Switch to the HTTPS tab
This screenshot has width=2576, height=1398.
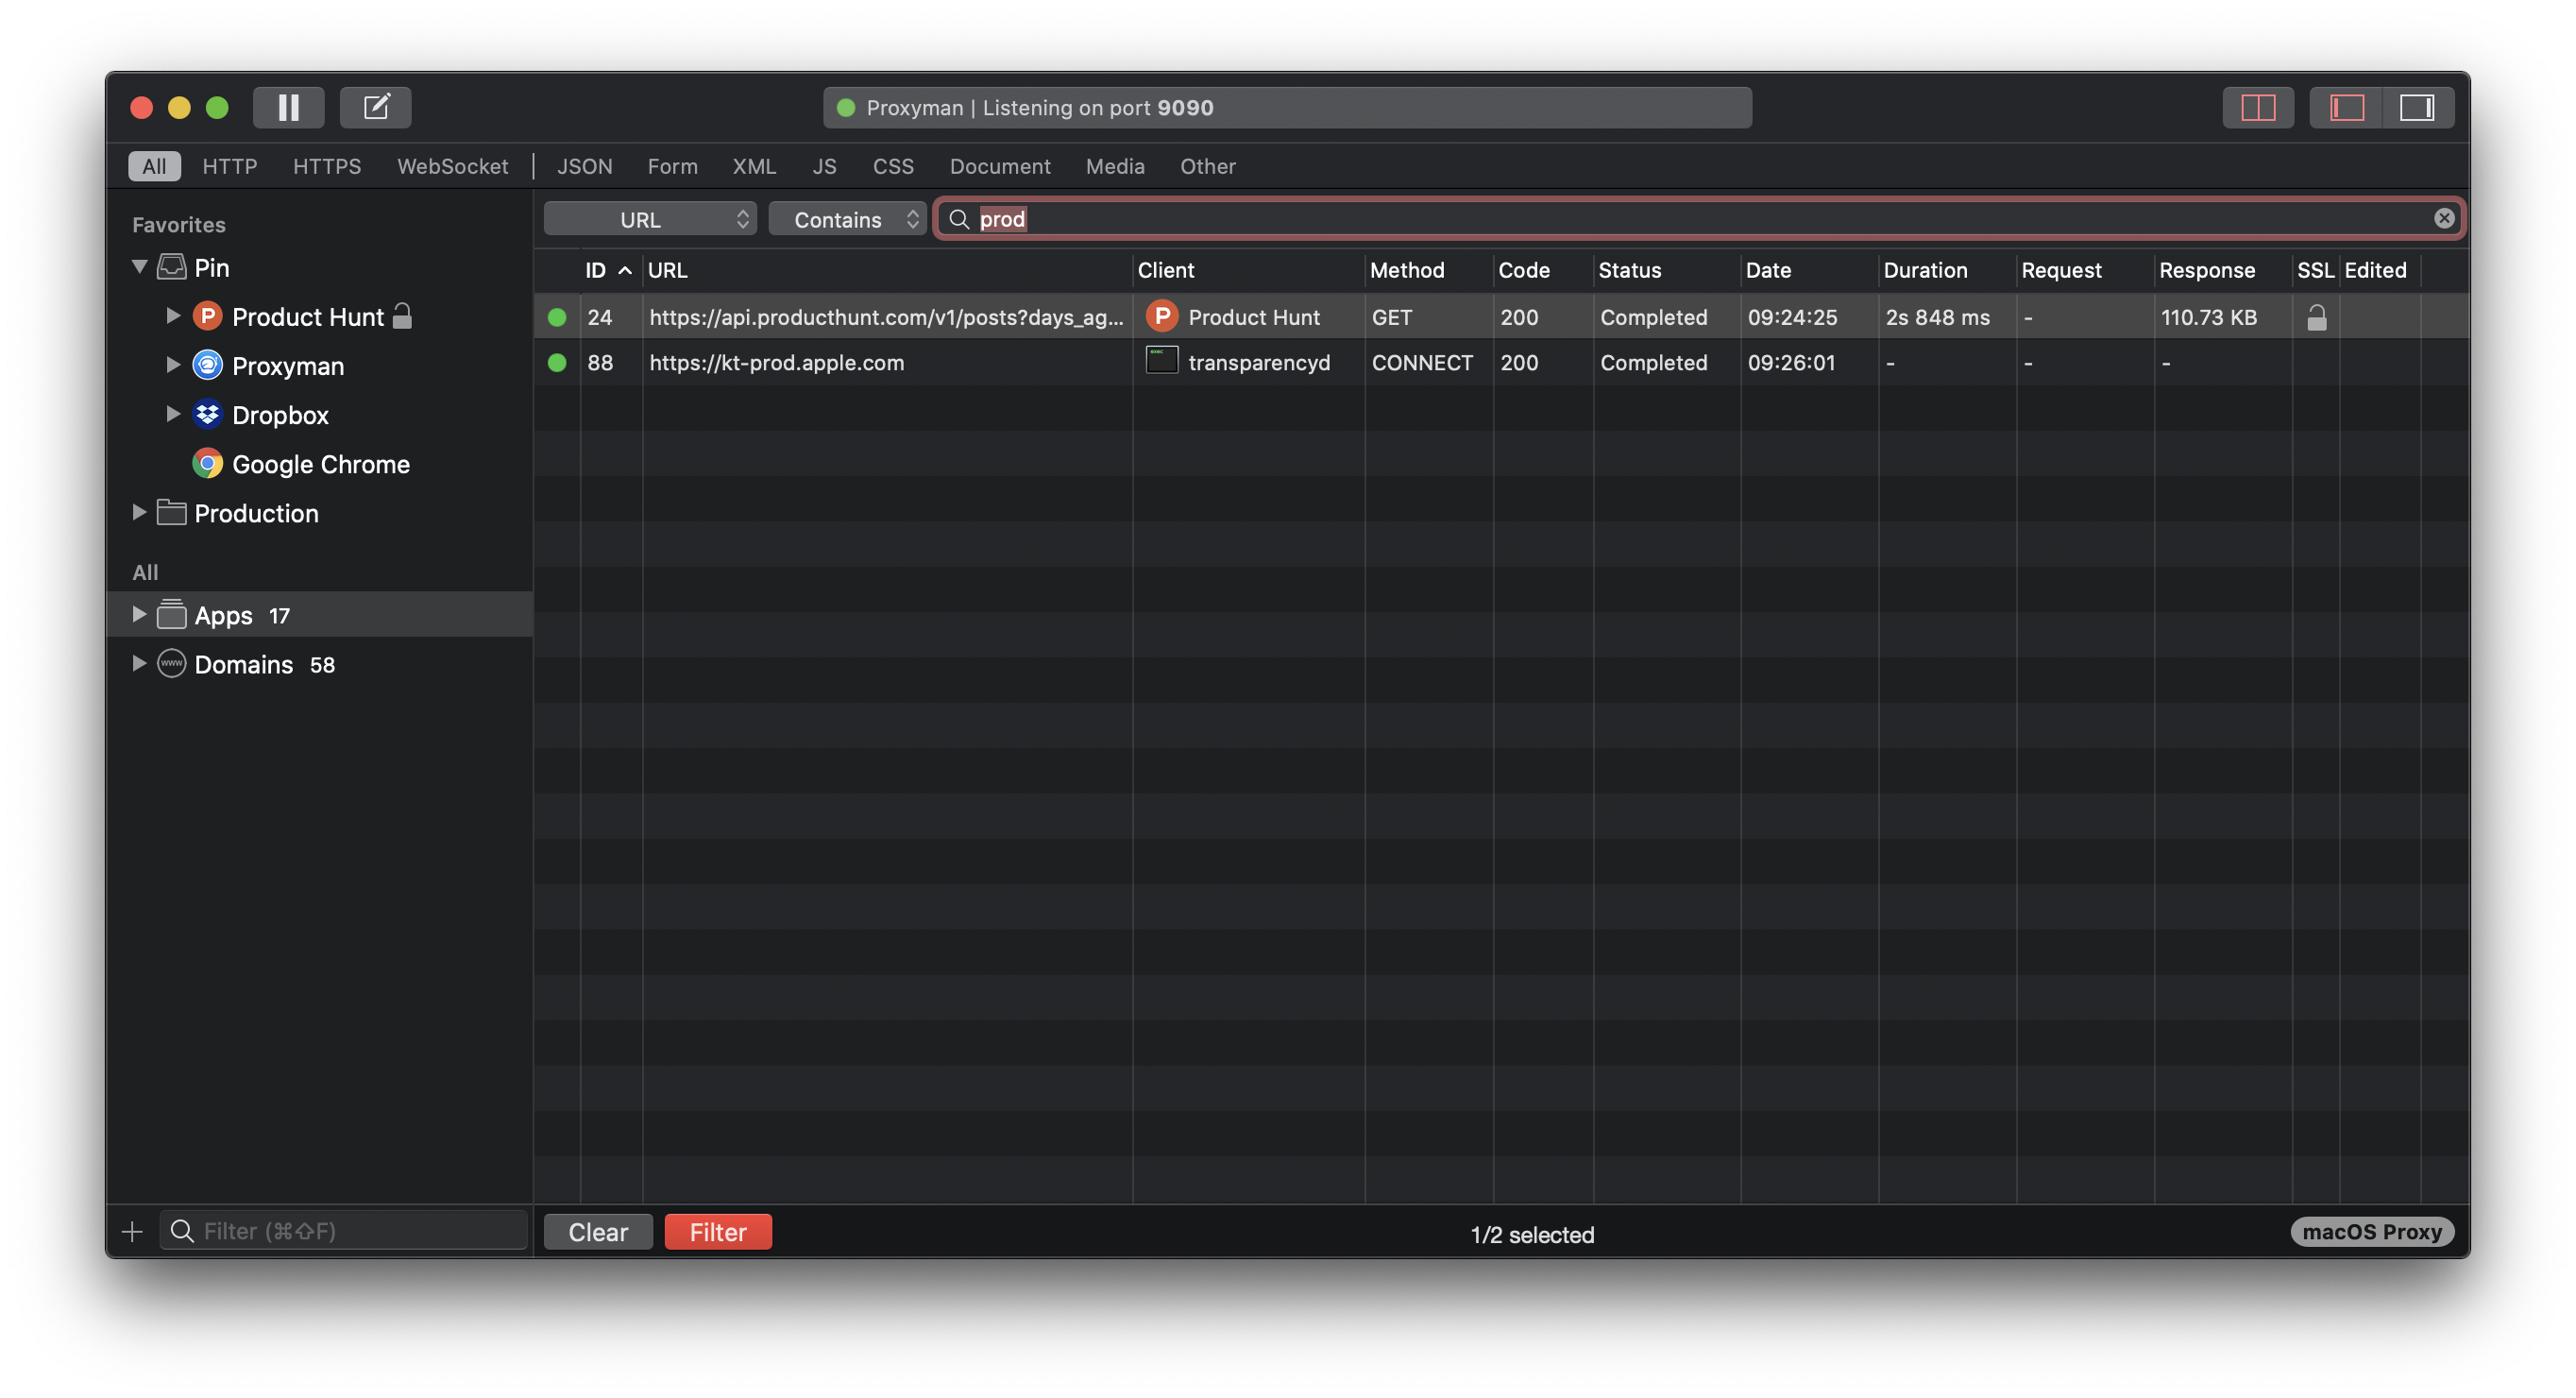click(x=327, y=166)
